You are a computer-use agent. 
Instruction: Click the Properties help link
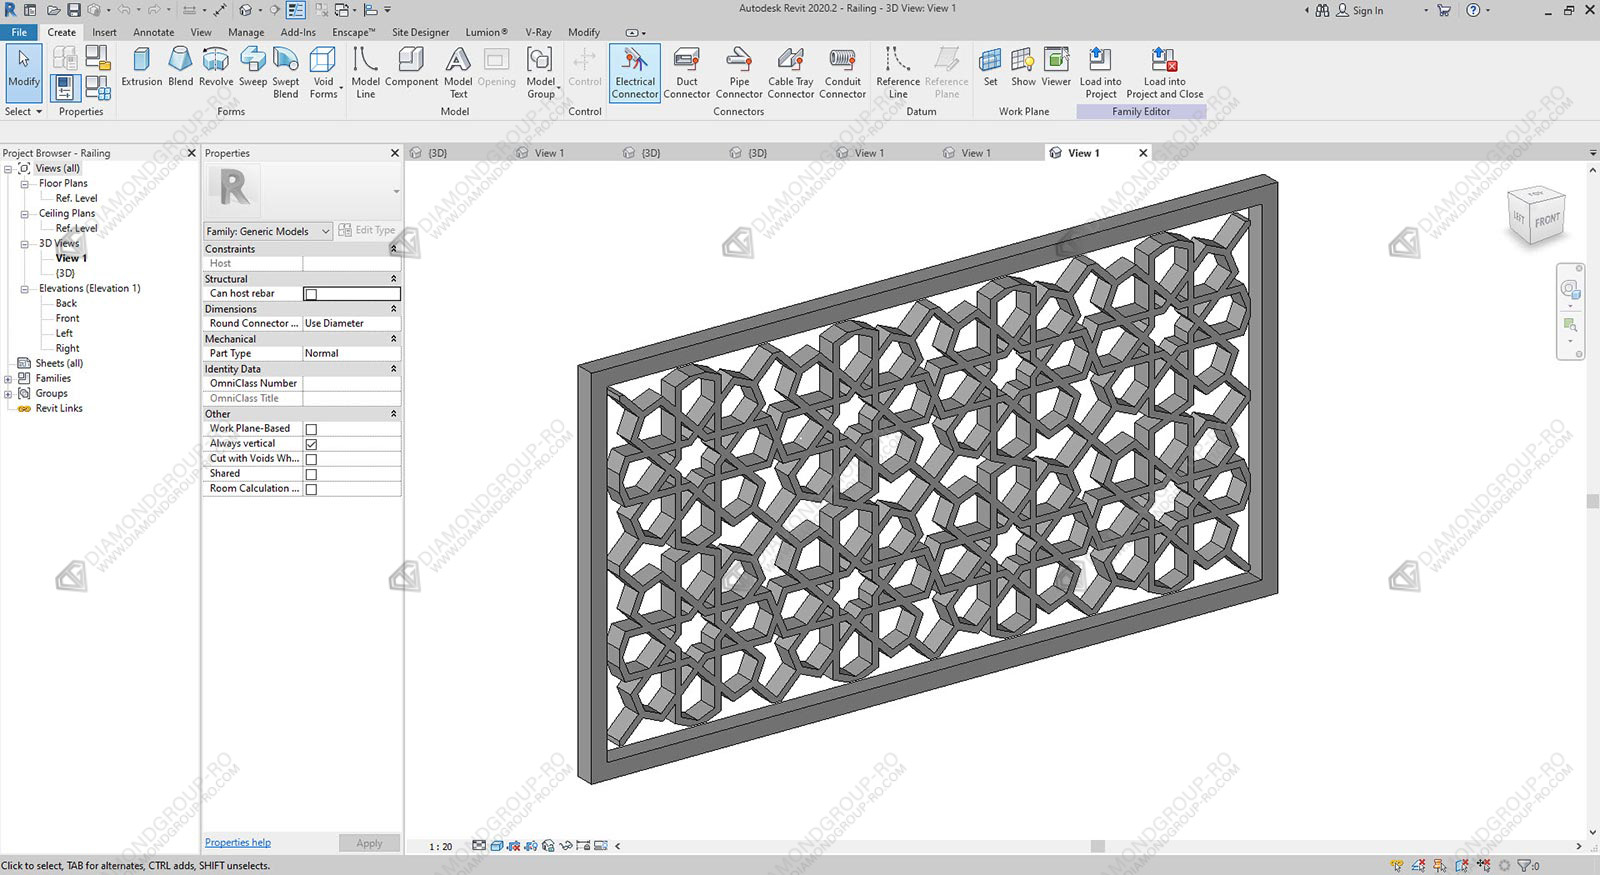point(238,842)
